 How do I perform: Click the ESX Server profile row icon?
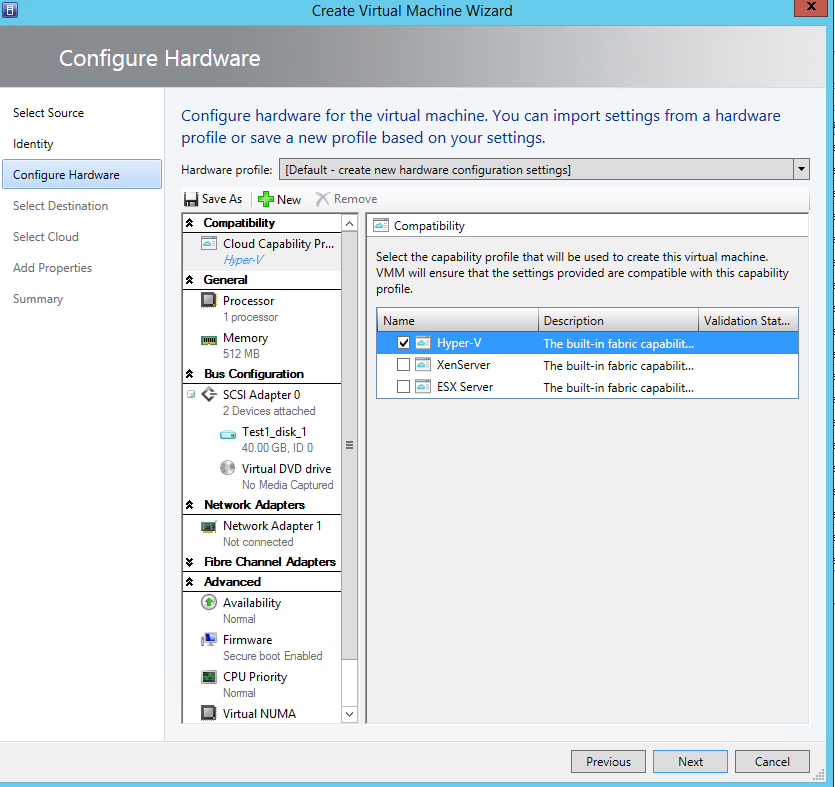point(423,387)
